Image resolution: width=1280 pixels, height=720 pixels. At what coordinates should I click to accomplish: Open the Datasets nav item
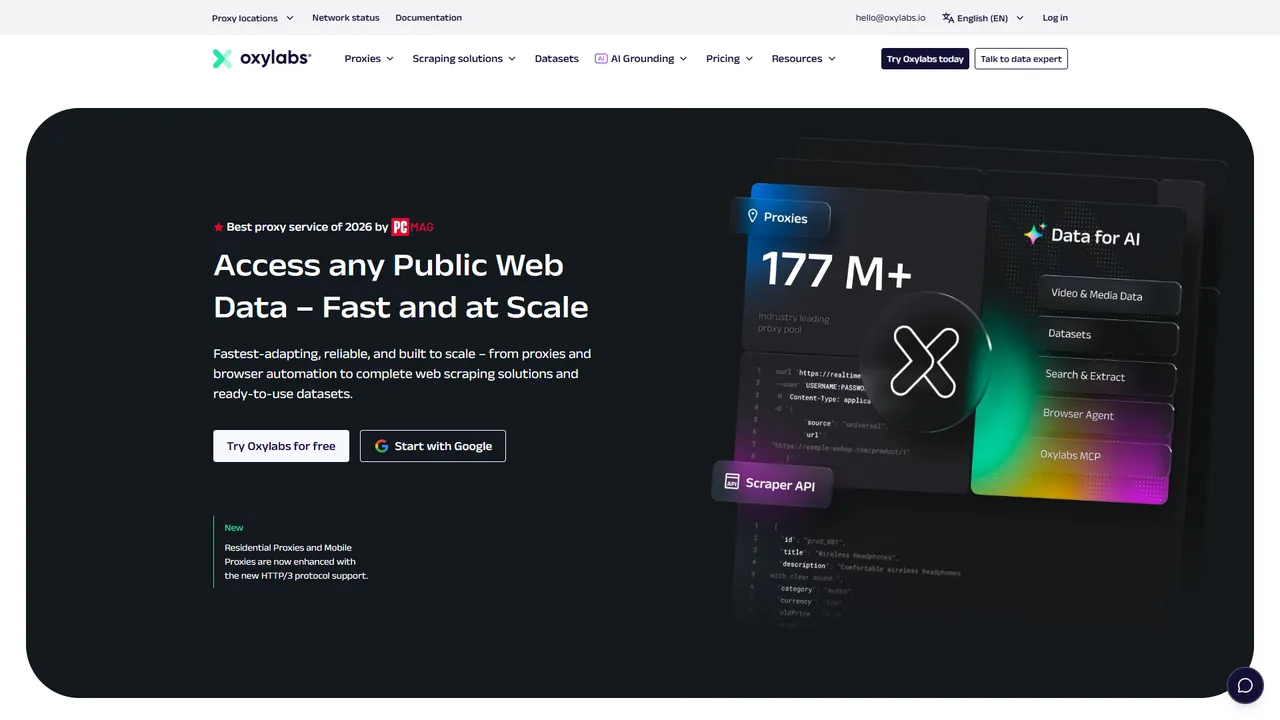click(557, 59)
